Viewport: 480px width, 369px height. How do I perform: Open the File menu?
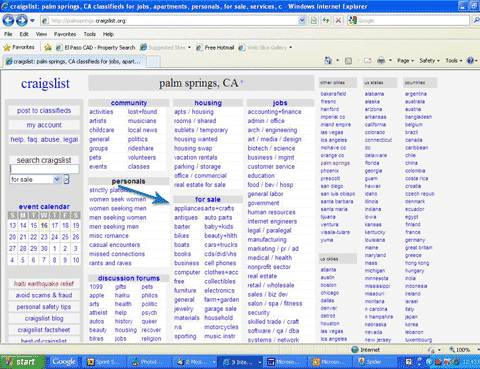[x=8, y=34]
